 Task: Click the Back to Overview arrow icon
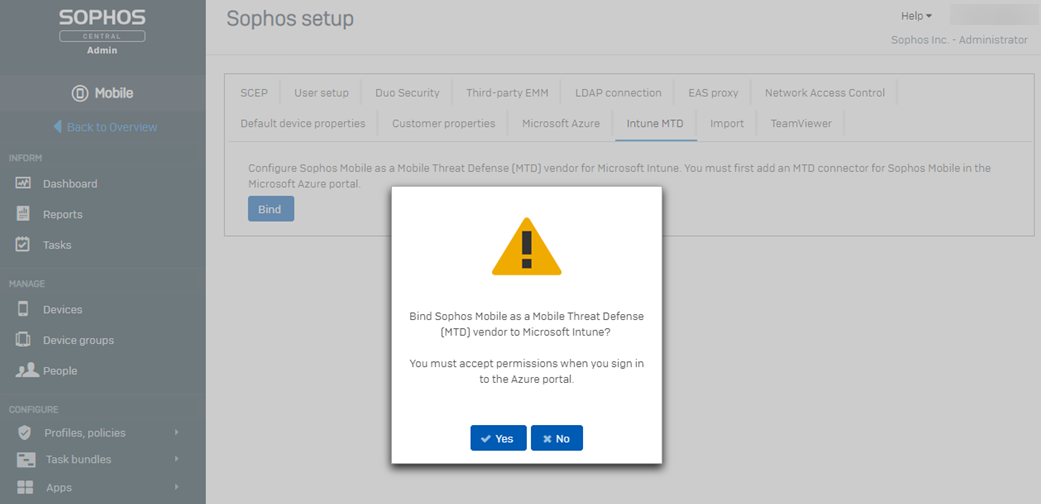(58, 126)
